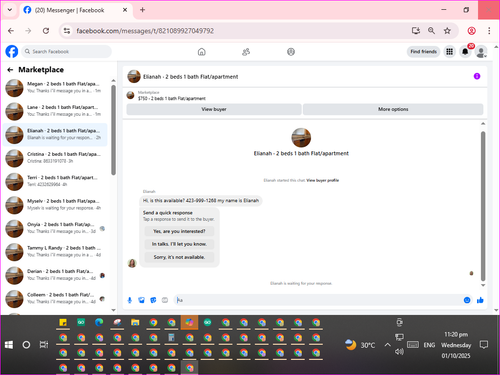The image size is (500, 375).
Task: Open Megan's 2 beds 1 bath chat
Action: [55, 87]
